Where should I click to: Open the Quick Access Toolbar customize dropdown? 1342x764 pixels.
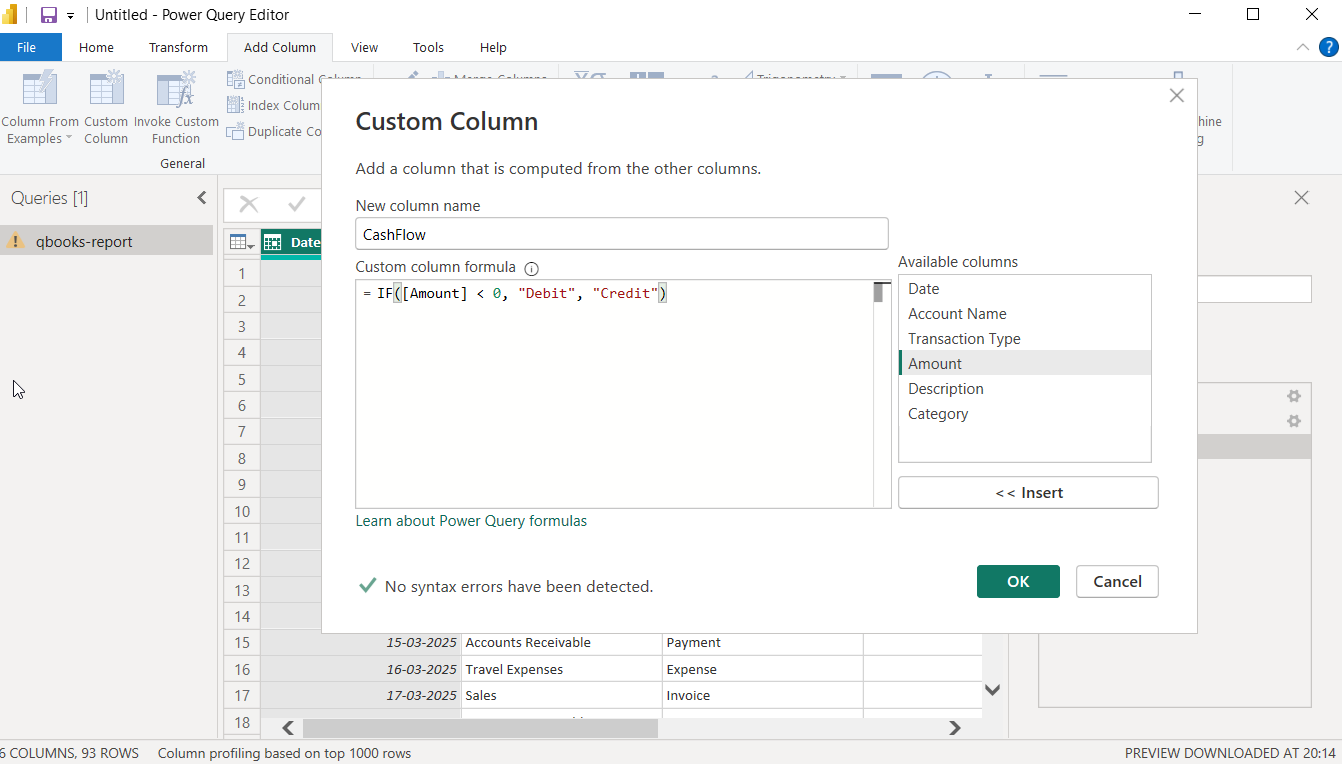[x=69, y=14]
